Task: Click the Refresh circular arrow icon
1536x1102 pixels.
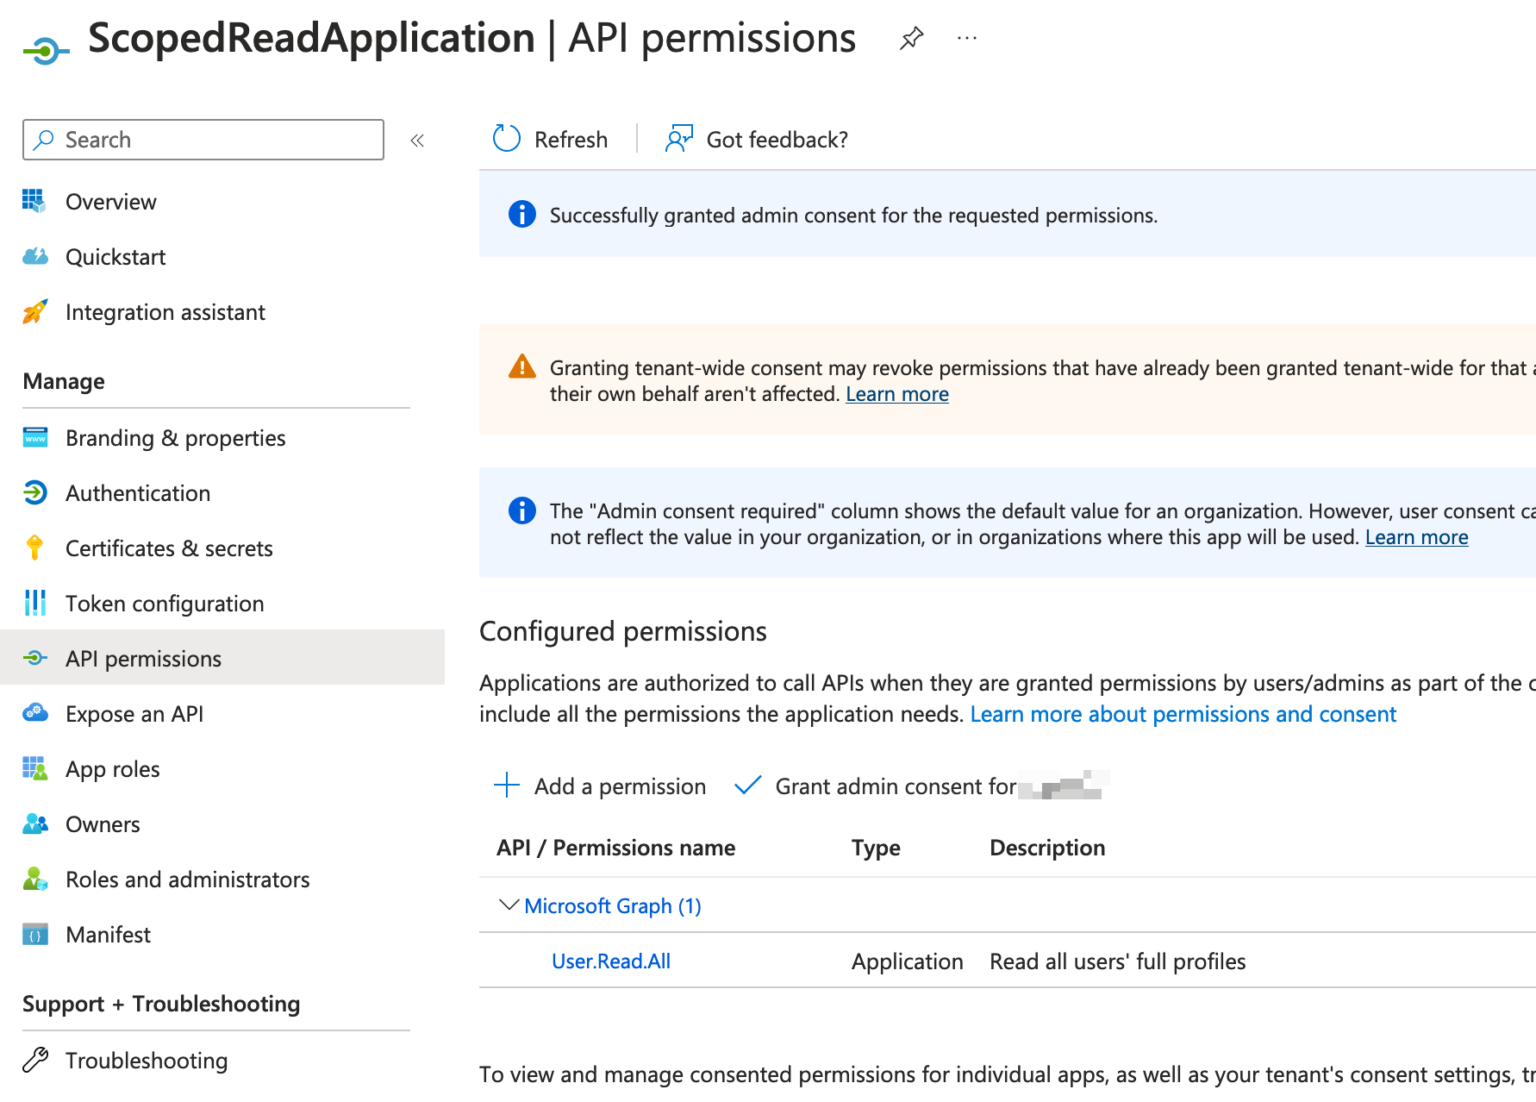Action: [x=507, y=139]
